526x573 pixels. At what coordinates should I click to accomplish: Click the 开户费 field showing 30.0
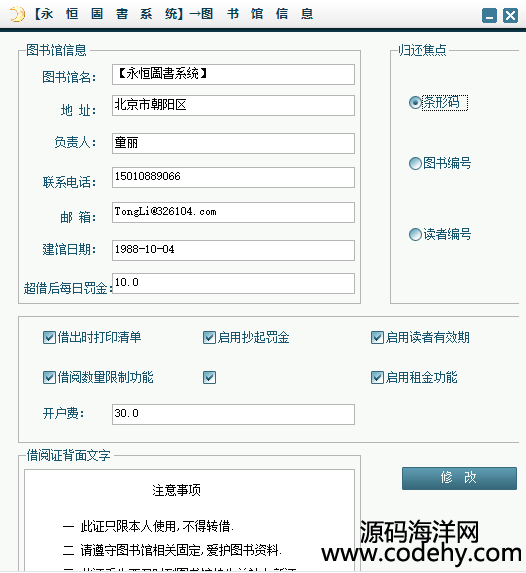233,414
